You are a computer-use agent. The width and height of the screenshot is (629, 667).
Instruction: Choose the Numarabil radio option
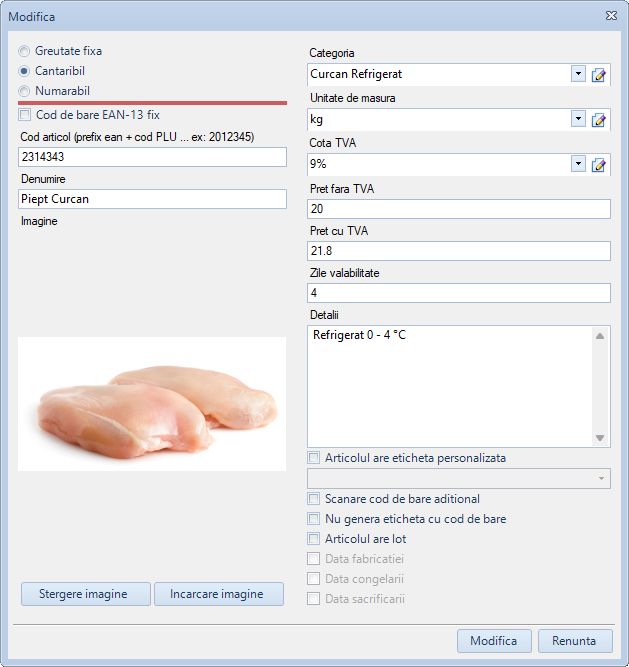[25, 91]
